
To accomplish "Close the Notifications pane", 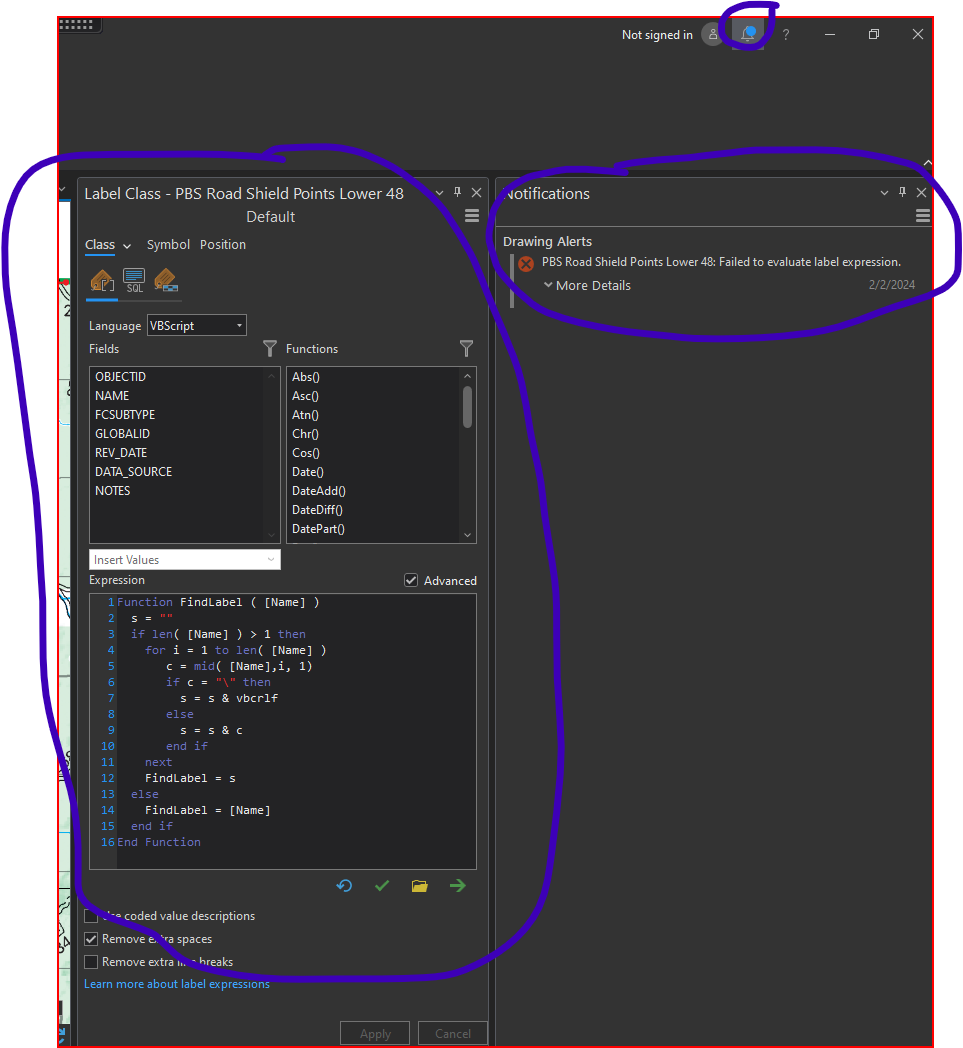I will coord(922,192).
